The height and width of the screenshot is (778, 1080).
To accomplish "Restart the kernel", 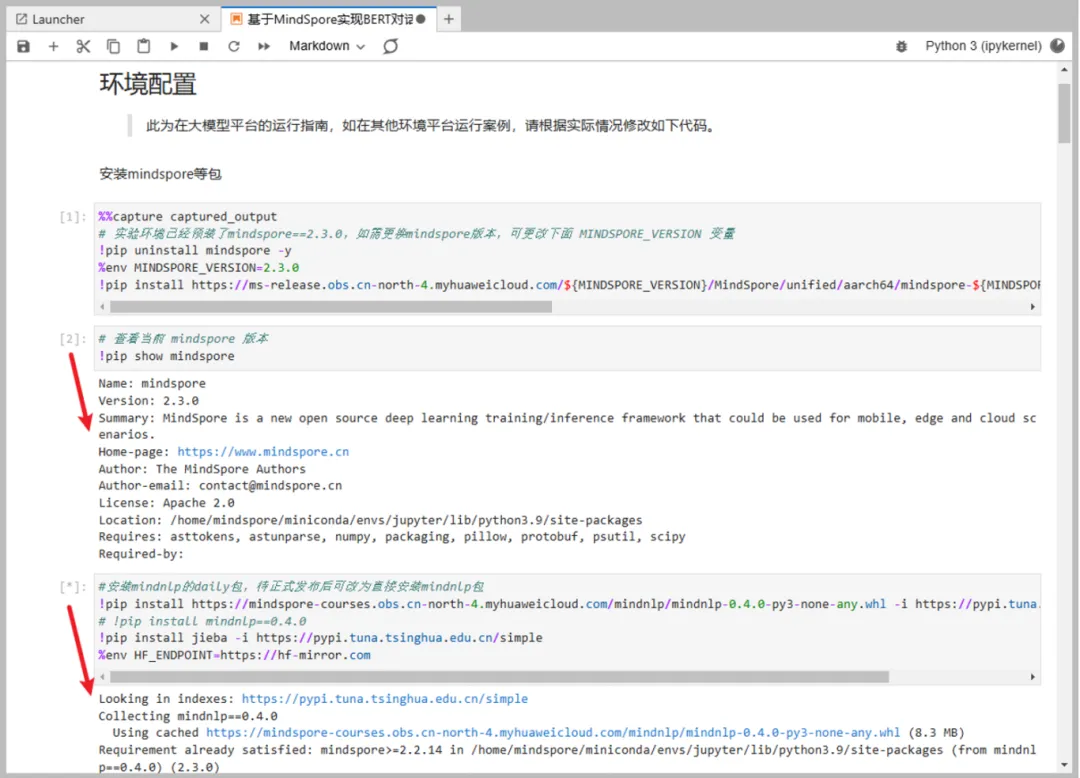I will click(234, 46).
